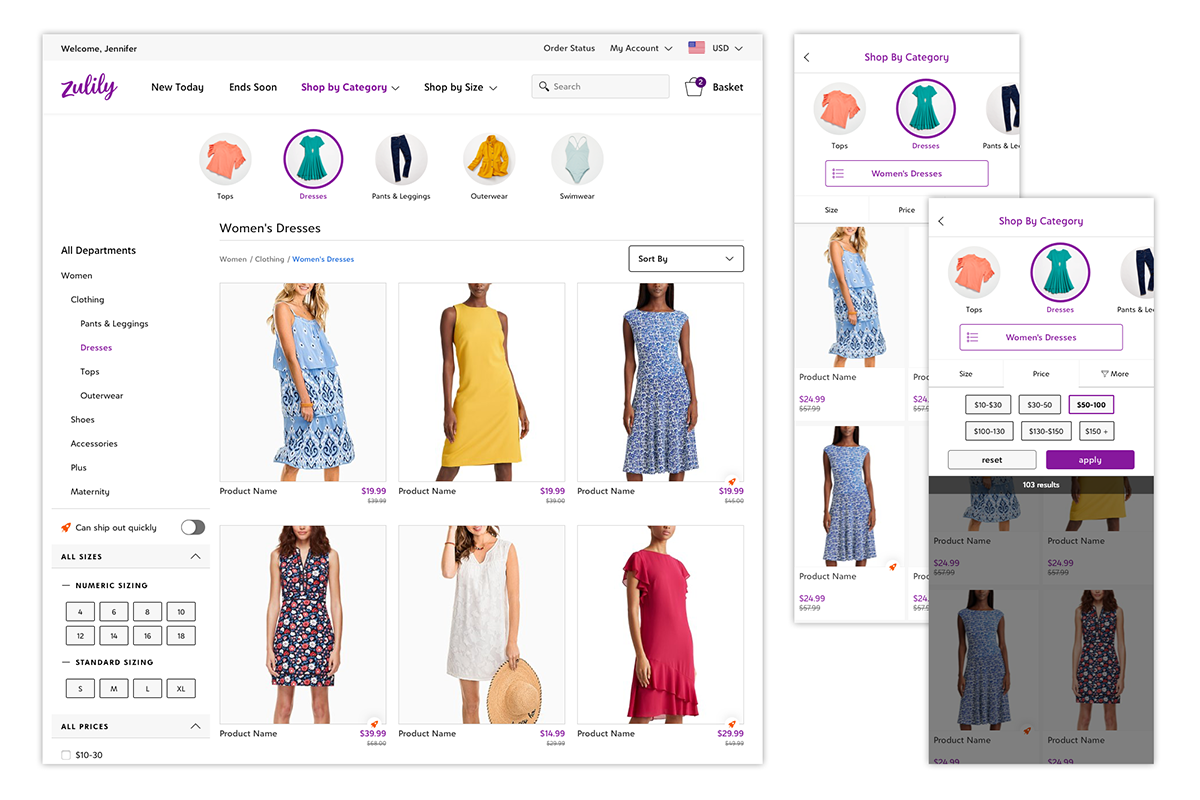Go back using arrow on front mobile screen
This screenshot has height=800, width=1200.
tap(941, 221)
